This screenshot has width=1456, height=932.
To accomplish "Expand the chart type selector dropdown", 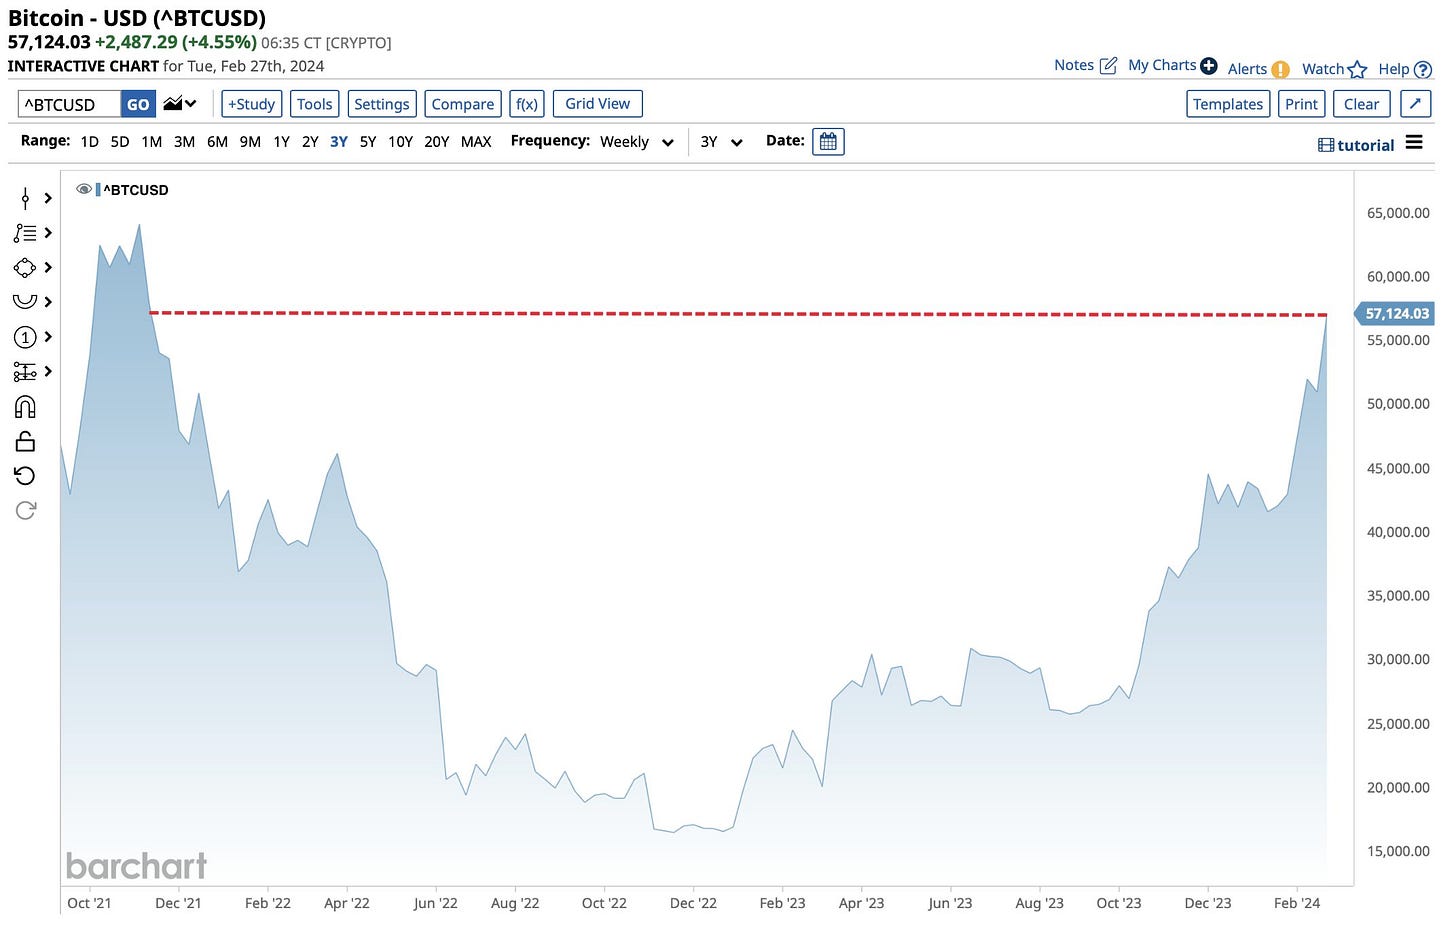I will click(180, 104).
